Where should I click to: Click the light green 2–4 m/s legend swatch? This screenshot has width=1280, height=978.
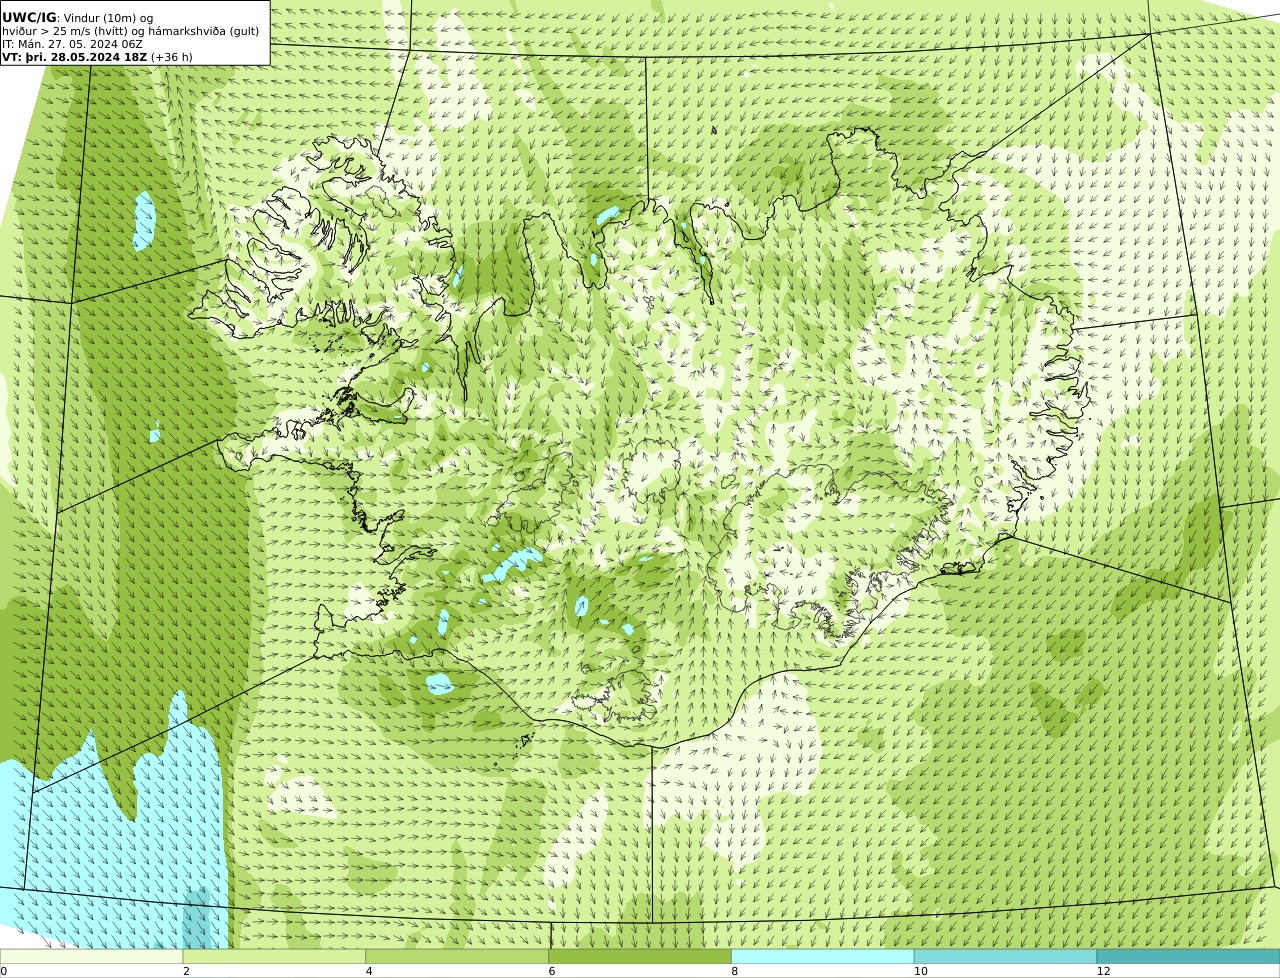[274, 956]
